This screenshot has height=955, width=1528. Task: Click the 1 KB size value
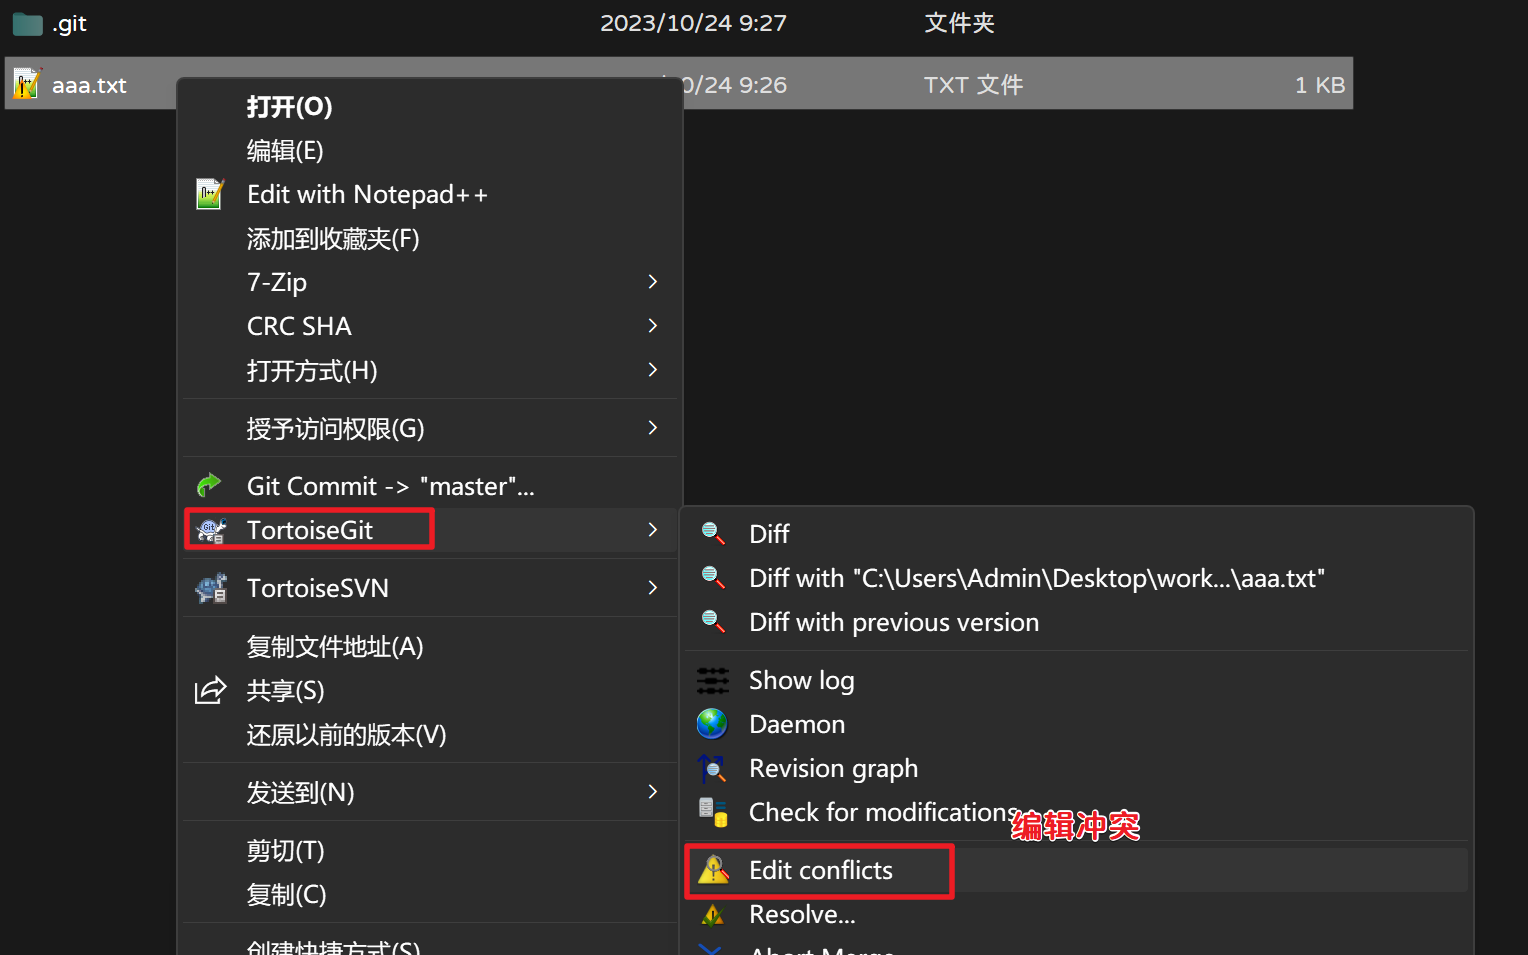pyautogui.click(x=1320, y=85)
